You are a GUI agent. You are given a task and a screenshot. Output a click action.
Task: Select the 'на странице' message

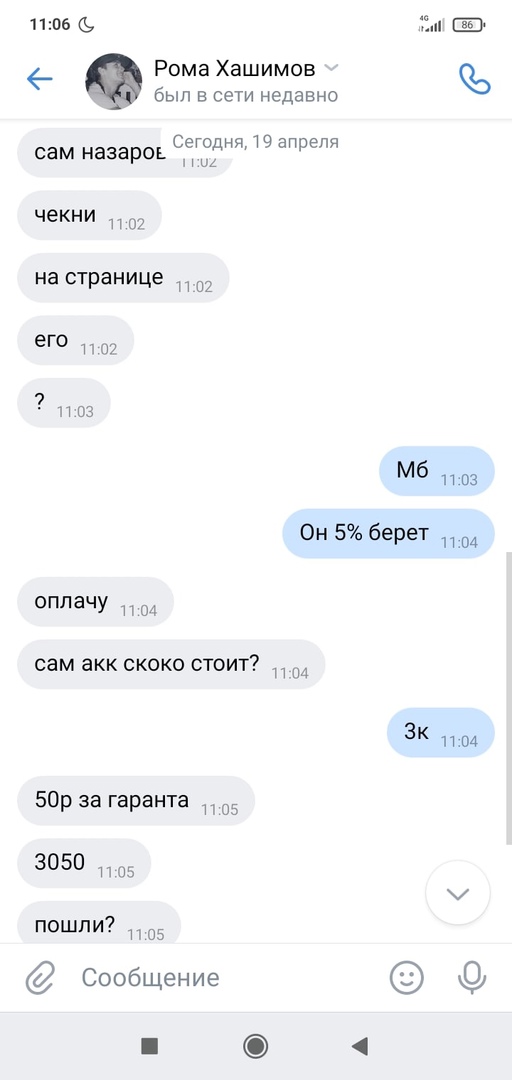[123, 278]
